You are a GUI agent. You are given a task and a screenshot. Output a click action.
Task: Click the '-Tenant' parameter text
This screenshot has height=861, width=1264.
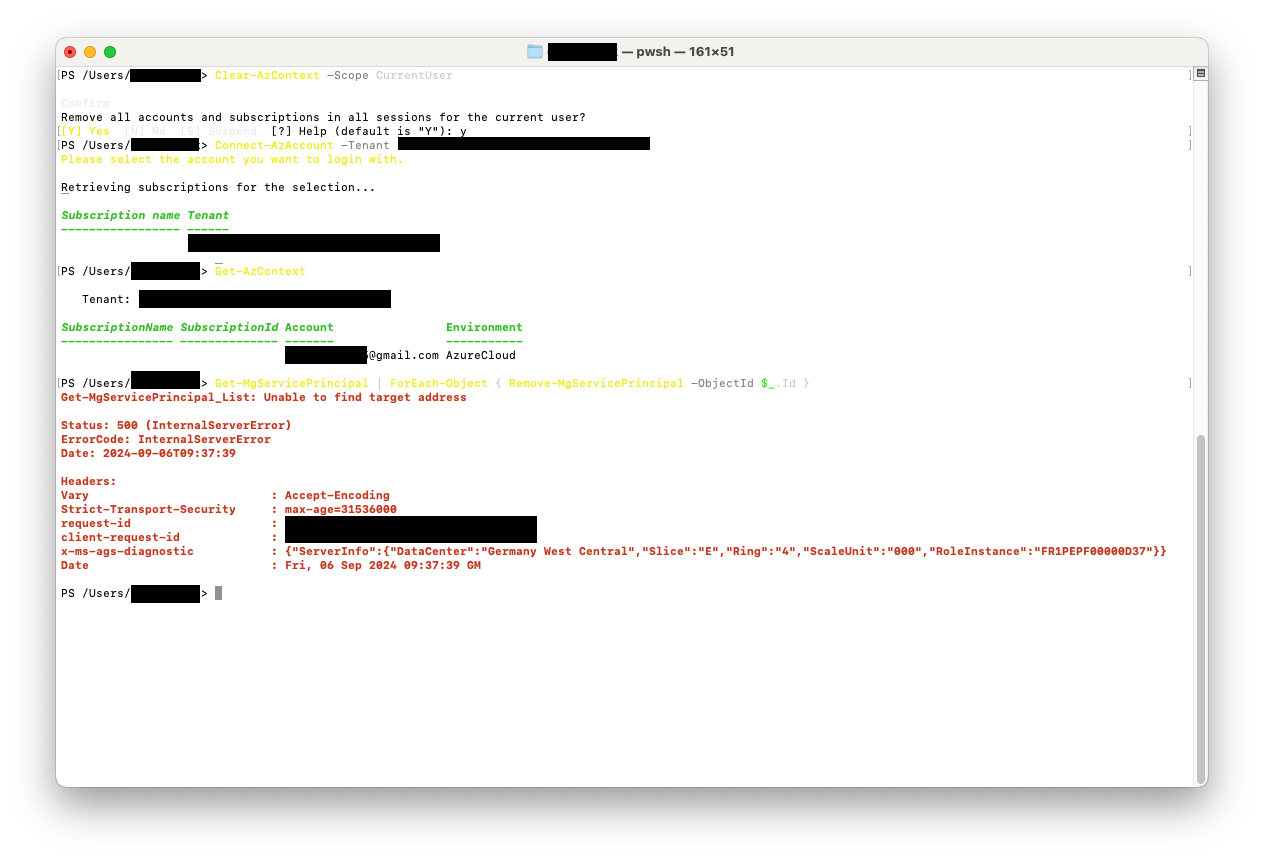pyautogui.click(x=365, y=146)
